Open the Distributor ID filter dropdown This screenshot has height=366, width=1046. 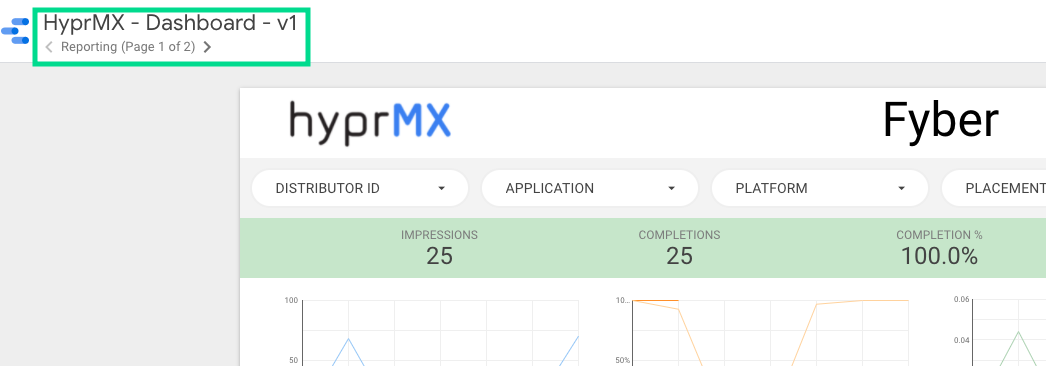click(360, 188)
